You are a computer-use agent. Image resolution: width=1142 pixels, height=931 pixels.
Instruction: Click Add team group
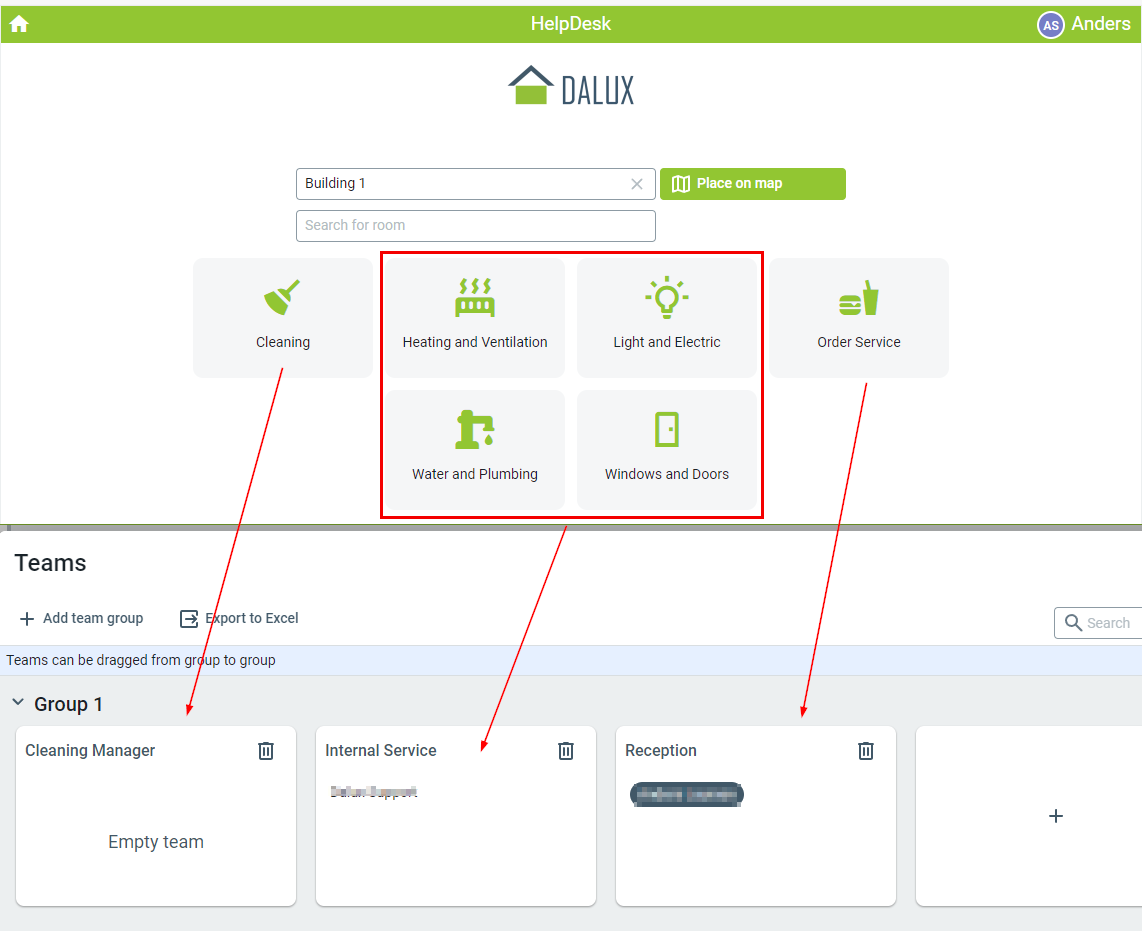[81, 618]
